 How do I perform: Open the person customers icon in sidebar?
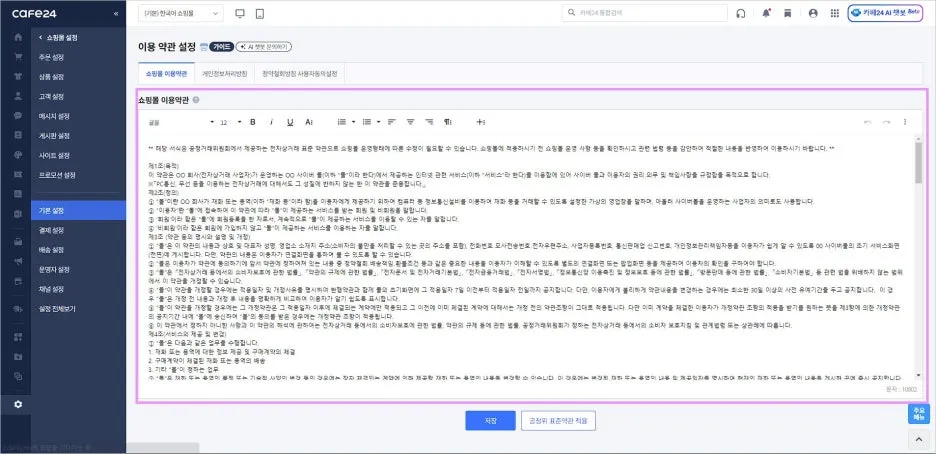18,96
